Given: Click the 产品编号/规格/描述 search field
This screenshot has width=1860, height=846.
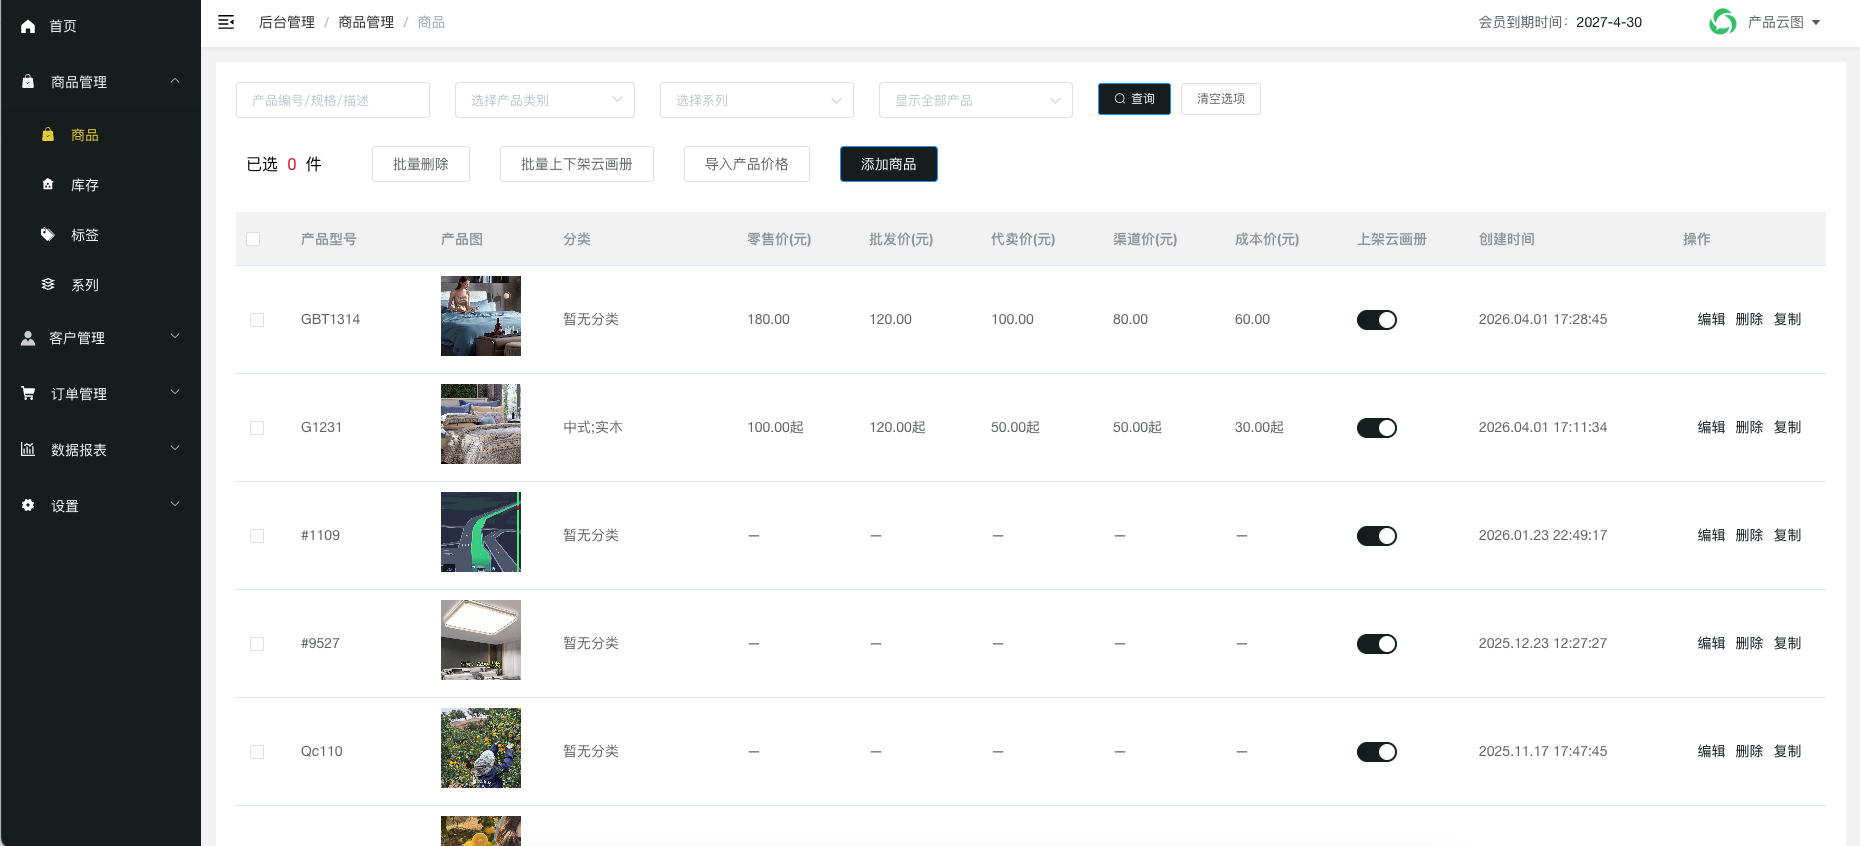Looking at the screenshot, I should click(333, 100).
